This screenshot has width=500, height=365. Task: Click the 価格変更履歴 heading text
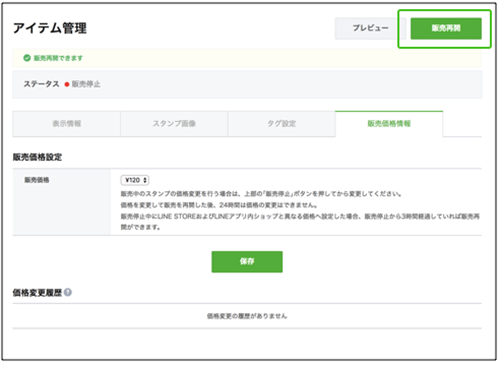(37, 293)
